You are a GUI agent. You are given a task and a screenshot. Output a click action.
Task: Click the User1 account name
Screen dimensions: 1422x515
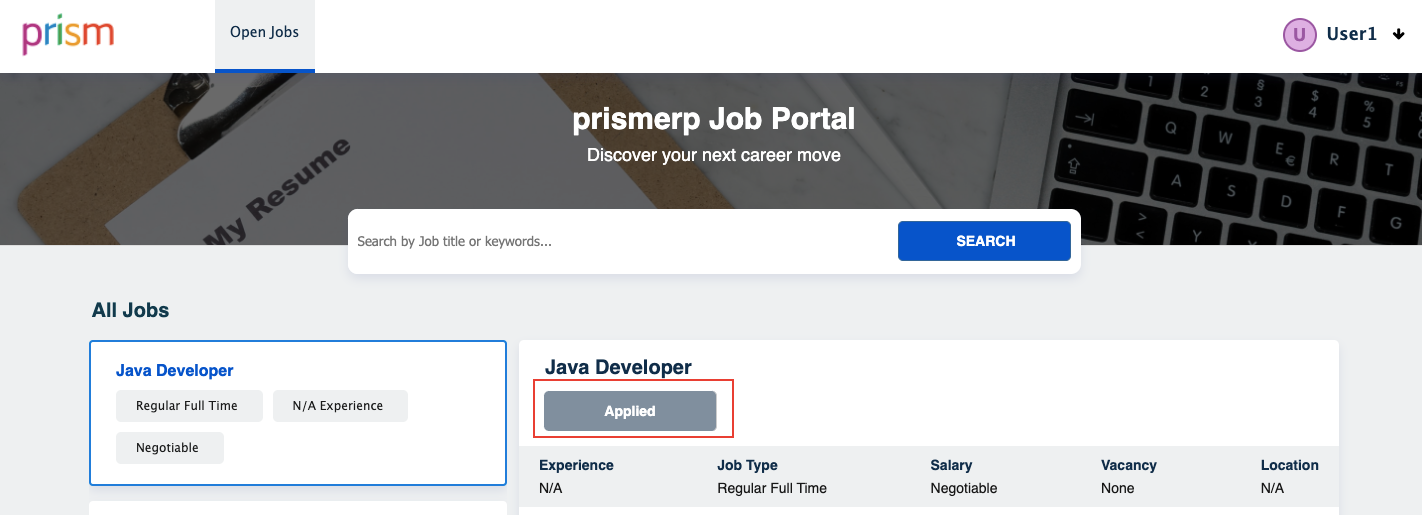coord(1351,35)
